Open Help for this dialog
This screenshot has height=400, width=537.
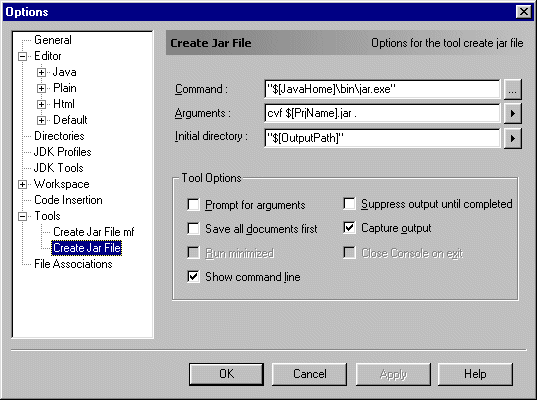pos(475,374)
